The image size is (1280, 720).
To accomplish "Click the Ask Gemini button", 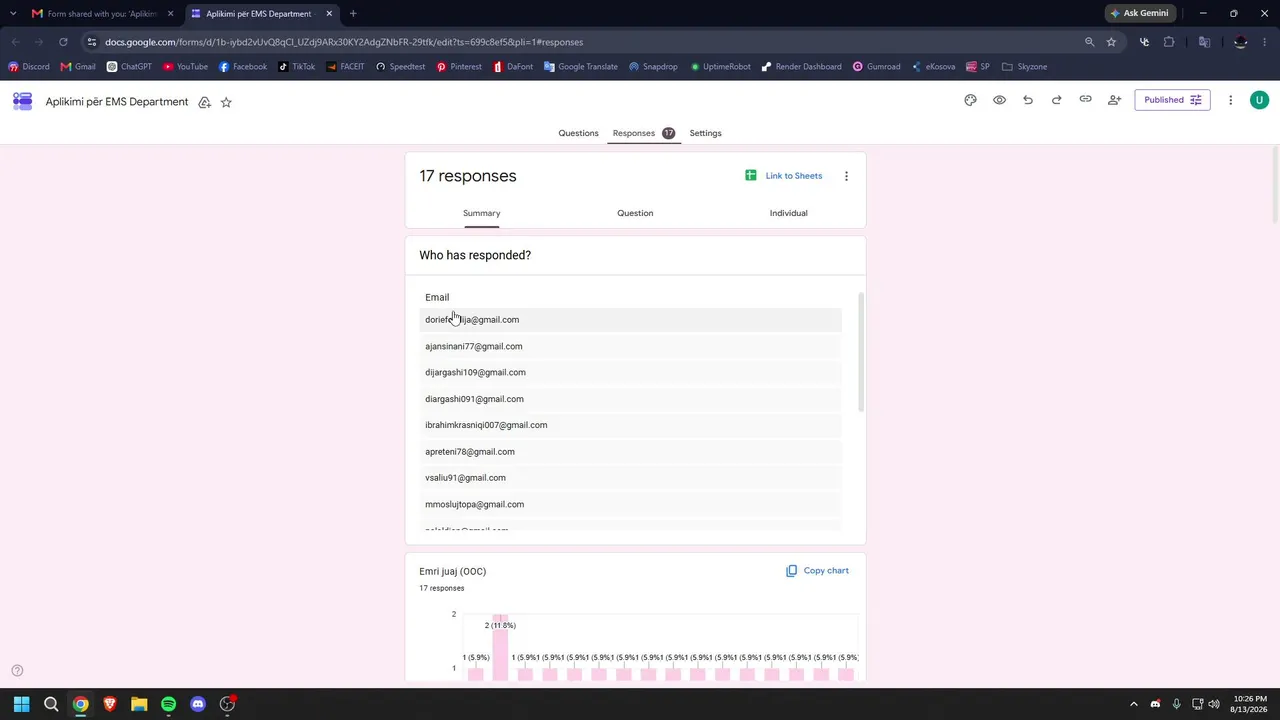I will (x=1139, y=14).
